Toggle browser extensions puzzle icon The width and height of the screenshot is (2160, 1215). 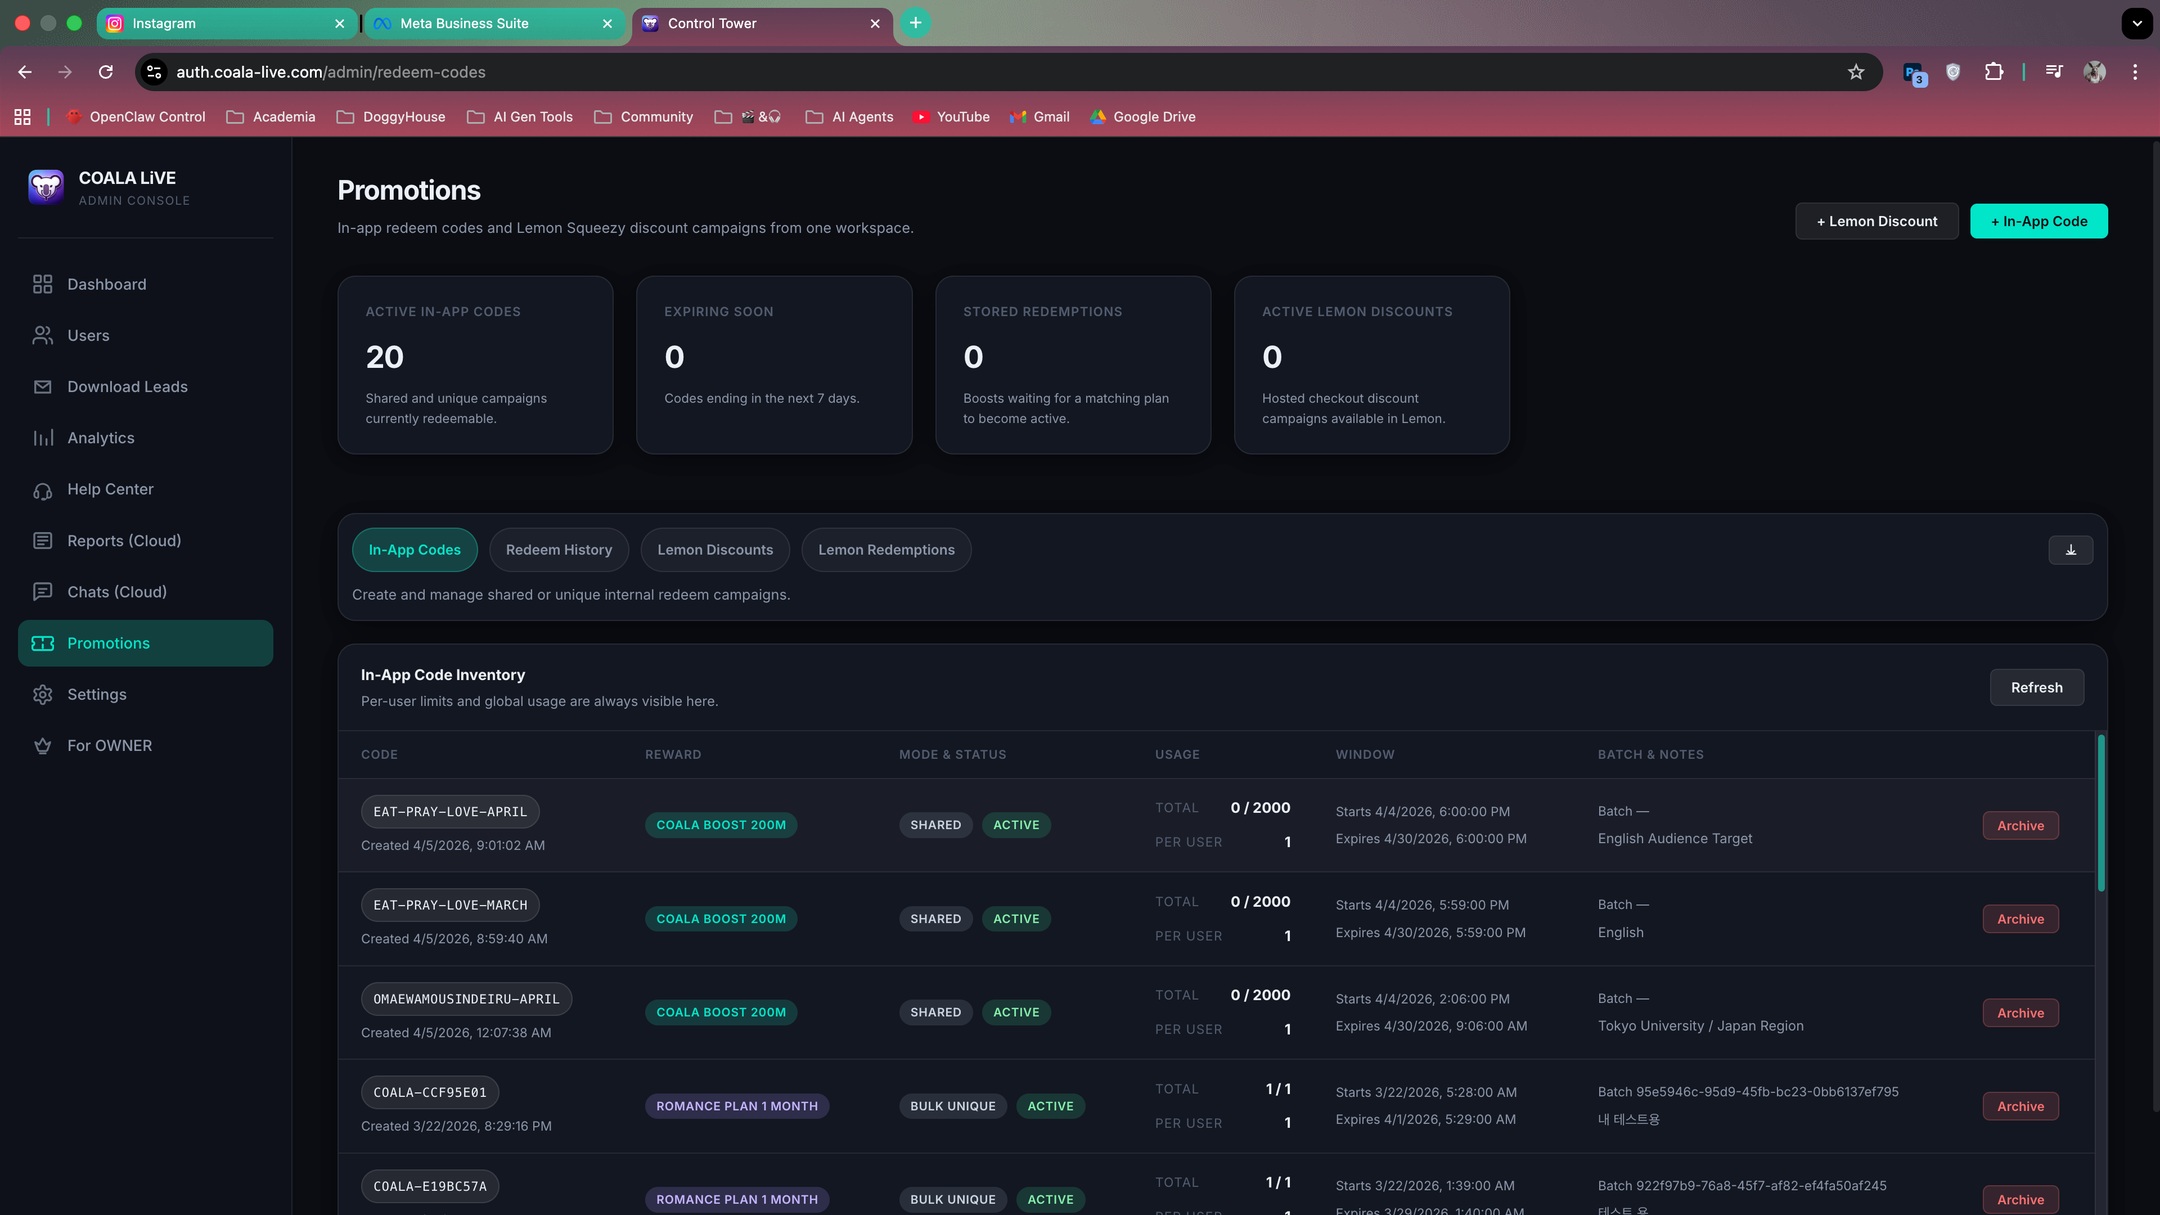click(x=1994, y=71)
